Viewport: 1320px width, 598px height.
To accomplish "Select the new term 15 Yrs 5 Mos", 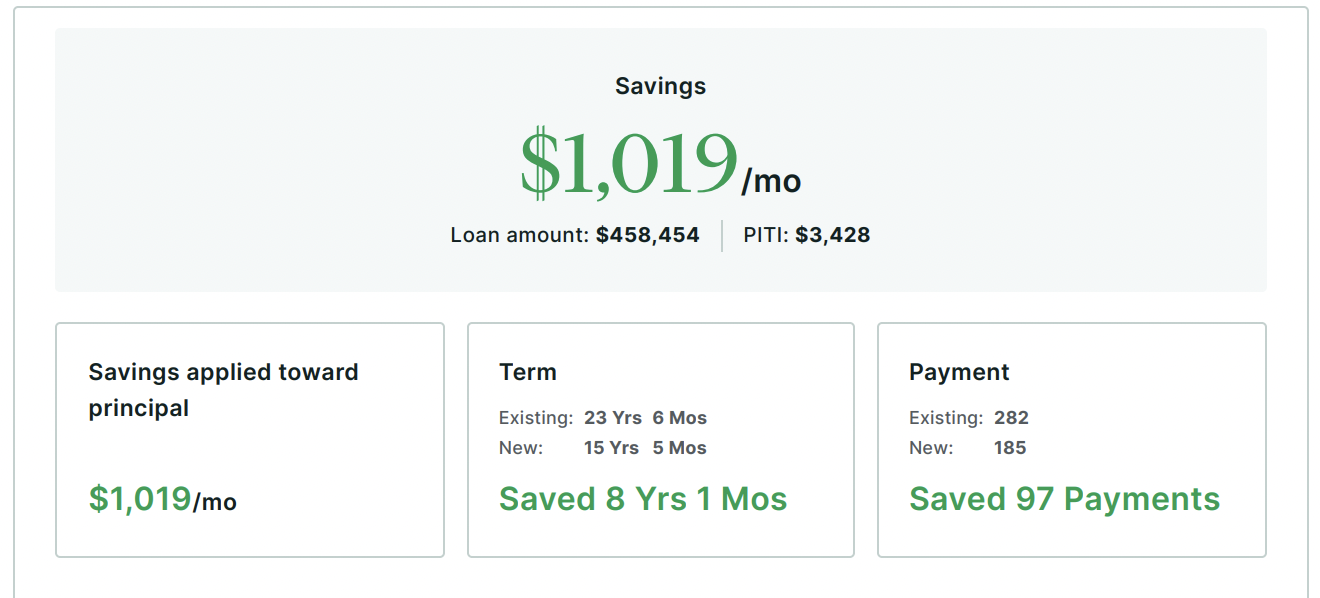I will [x=645, y=448].
